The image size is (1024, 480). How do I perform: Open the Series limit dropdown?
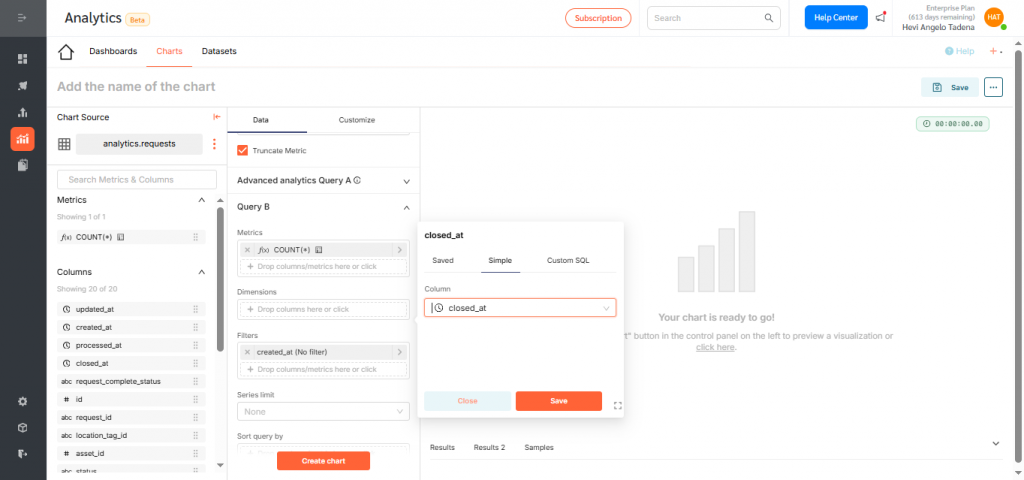323,411
